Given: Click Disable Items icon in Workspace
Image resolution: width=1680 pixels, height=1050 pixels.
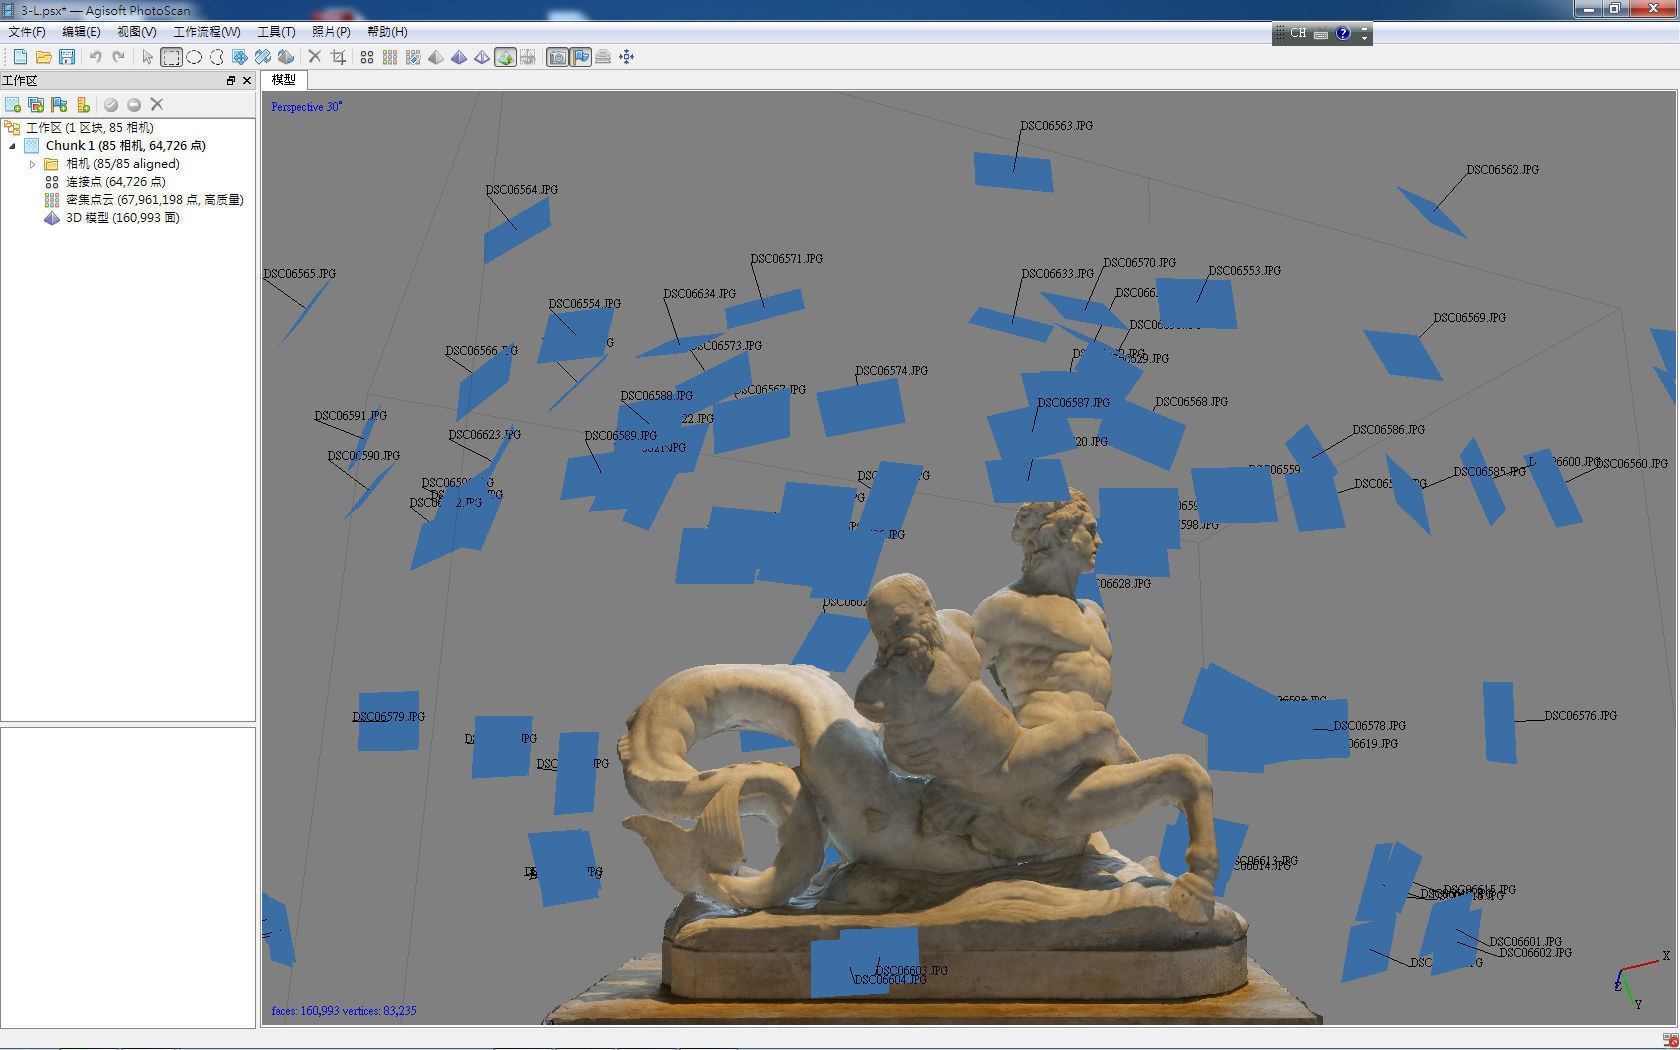Looking at the screenshot, I should click(134, 104).
